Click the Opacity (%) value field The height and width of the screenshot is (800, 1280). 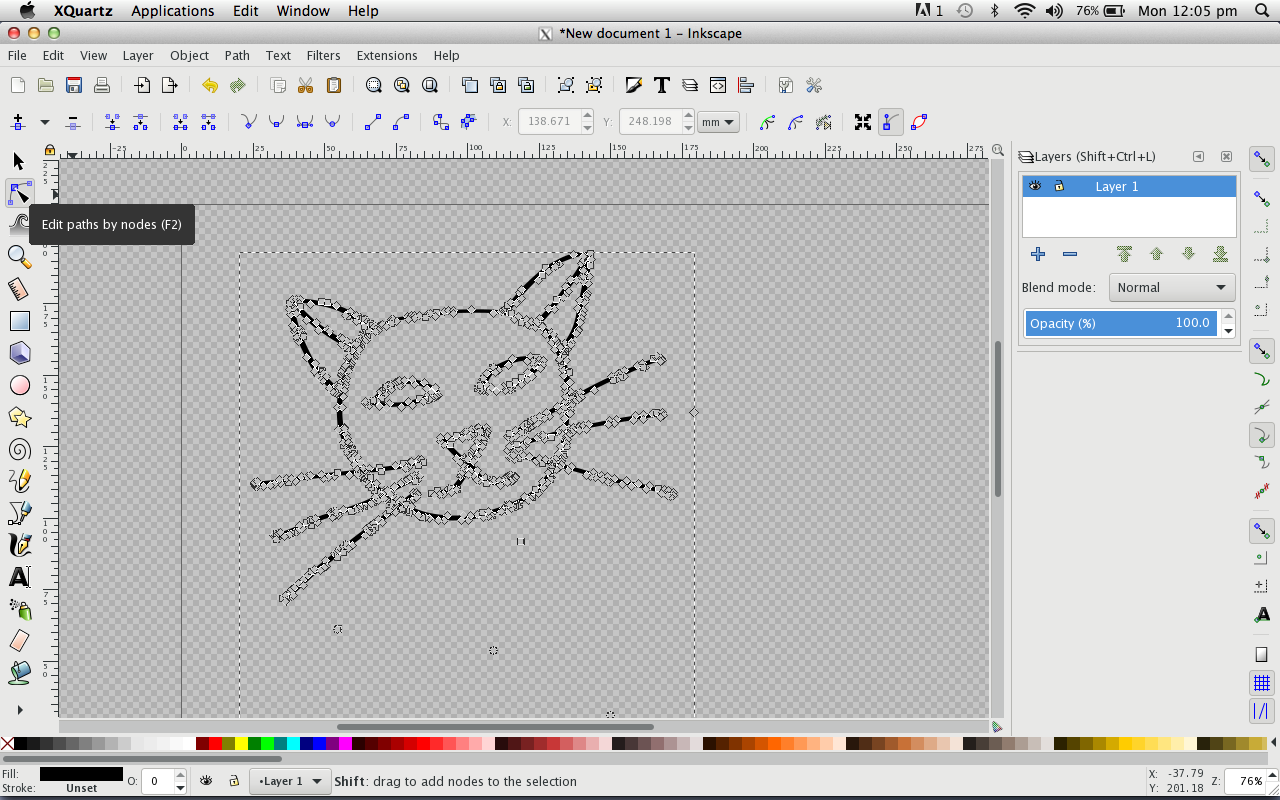click(x=1121, y=323)
